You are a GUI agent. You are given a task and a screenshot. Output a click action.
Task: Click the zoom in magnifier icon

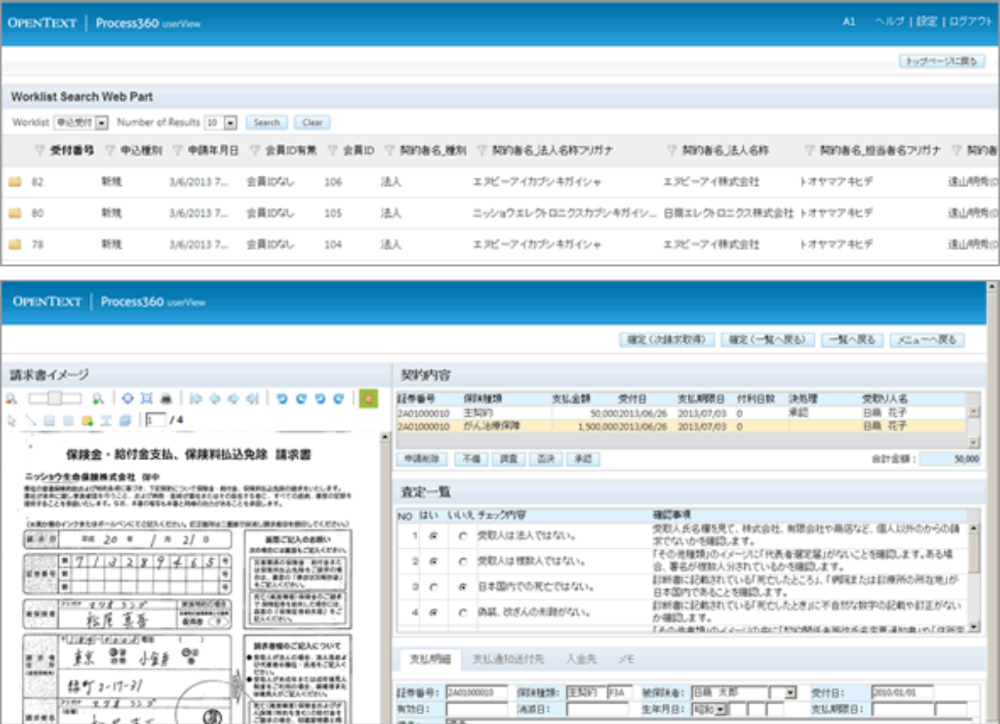pos(98,399)
